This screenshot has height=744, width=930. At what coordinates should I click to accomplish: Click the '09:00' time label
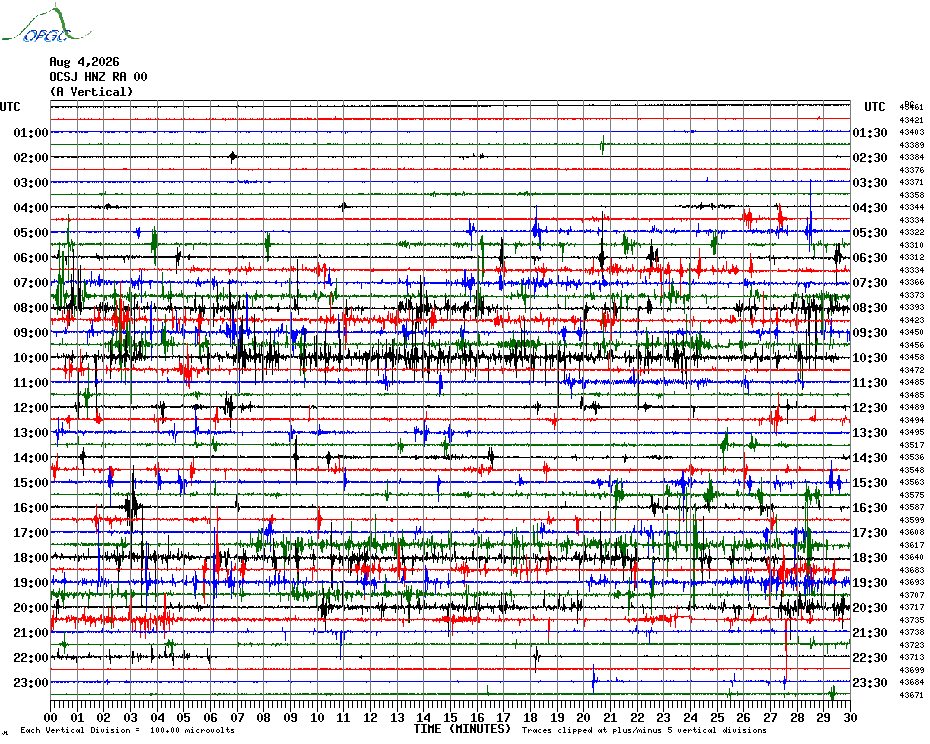31,332
